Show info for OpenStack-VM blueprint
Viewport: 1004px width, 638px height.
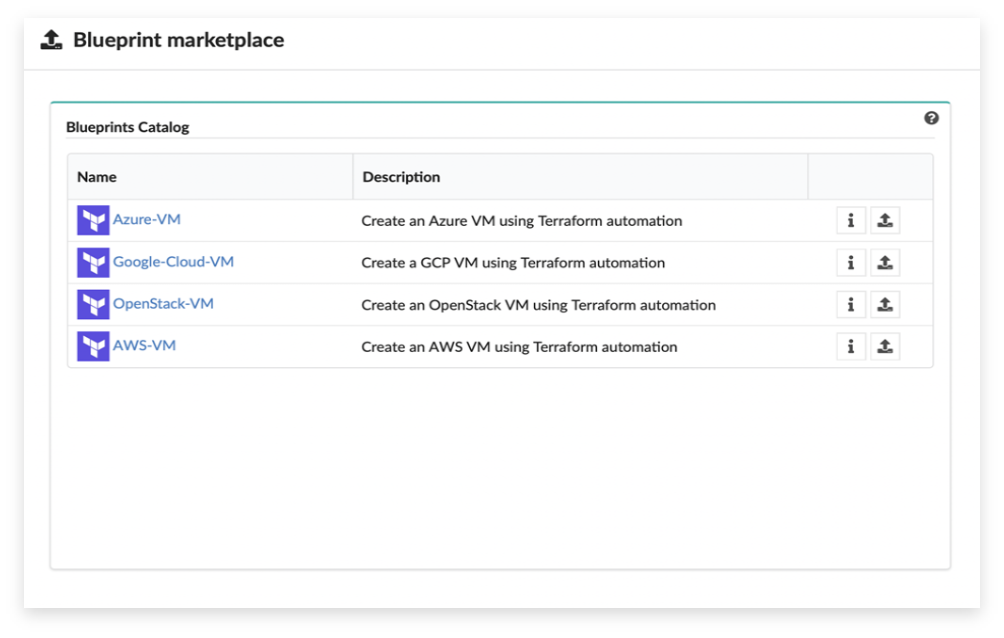click(x=850, y=304)
